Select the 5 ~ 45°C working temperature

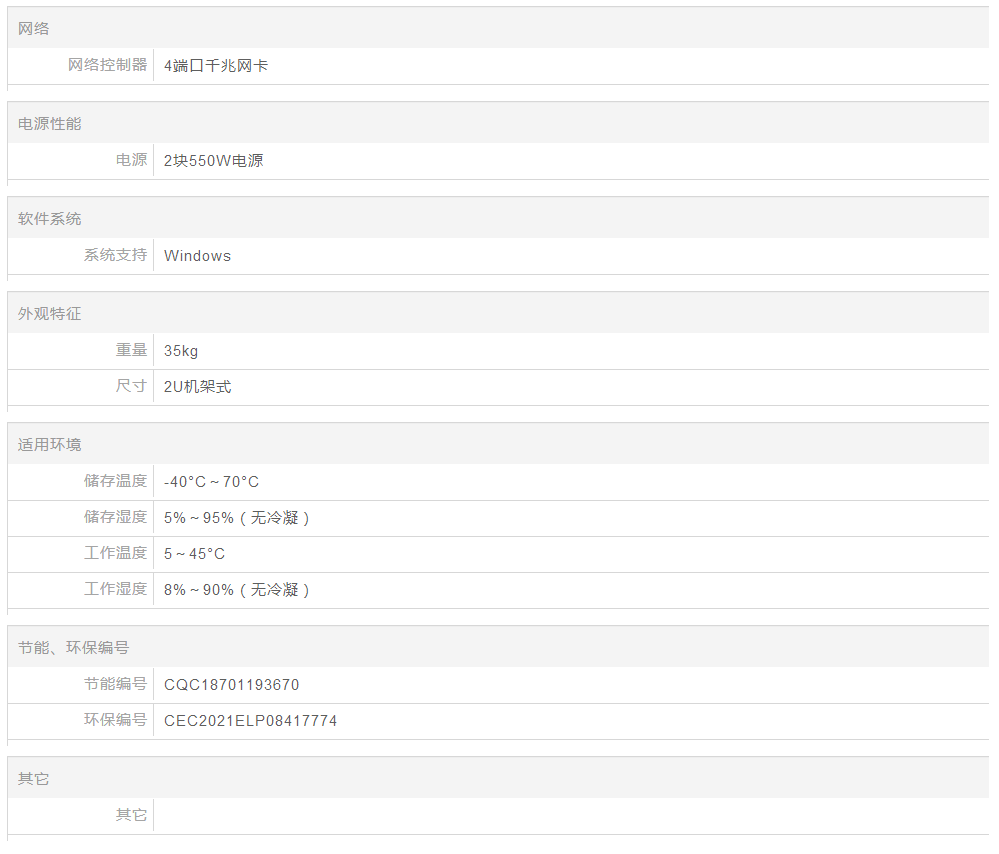click(x=195, y=554)
